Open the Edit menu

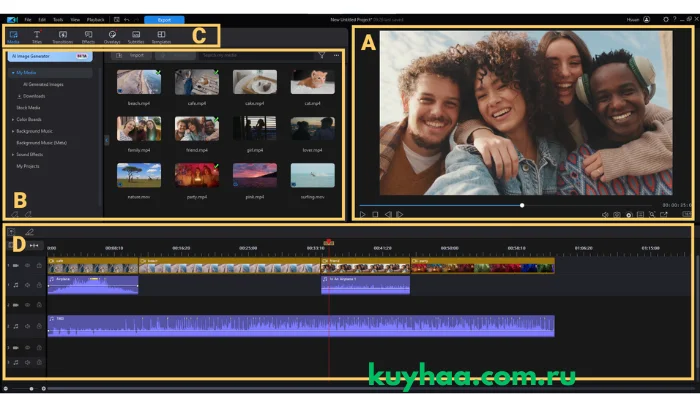point(42,20)
